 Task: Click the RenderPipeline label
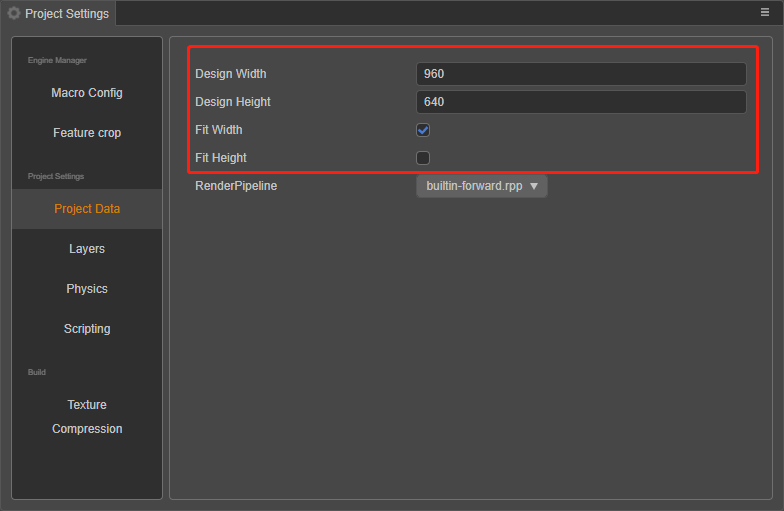235,186
